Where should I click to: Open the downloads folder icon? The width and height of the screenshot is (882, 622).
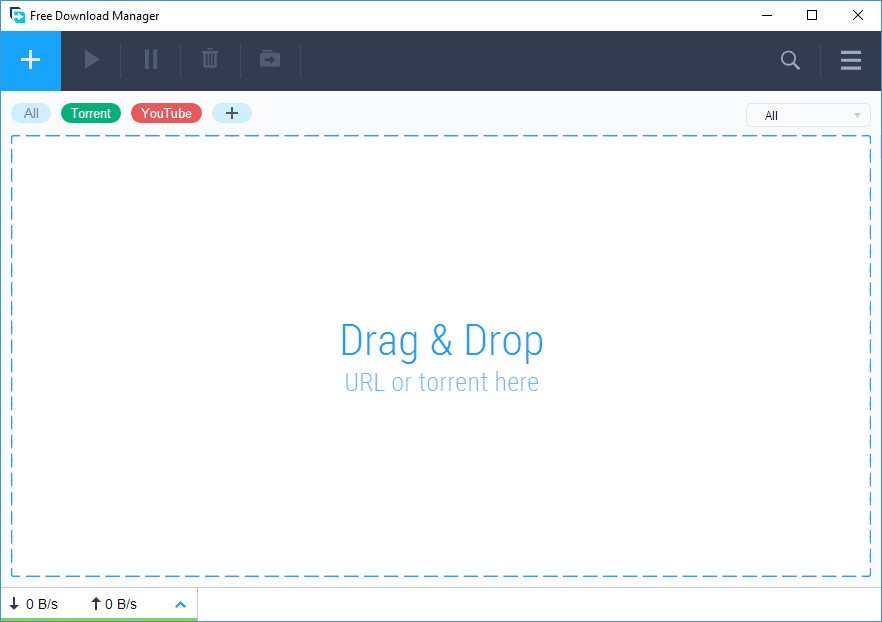[269, 60]
